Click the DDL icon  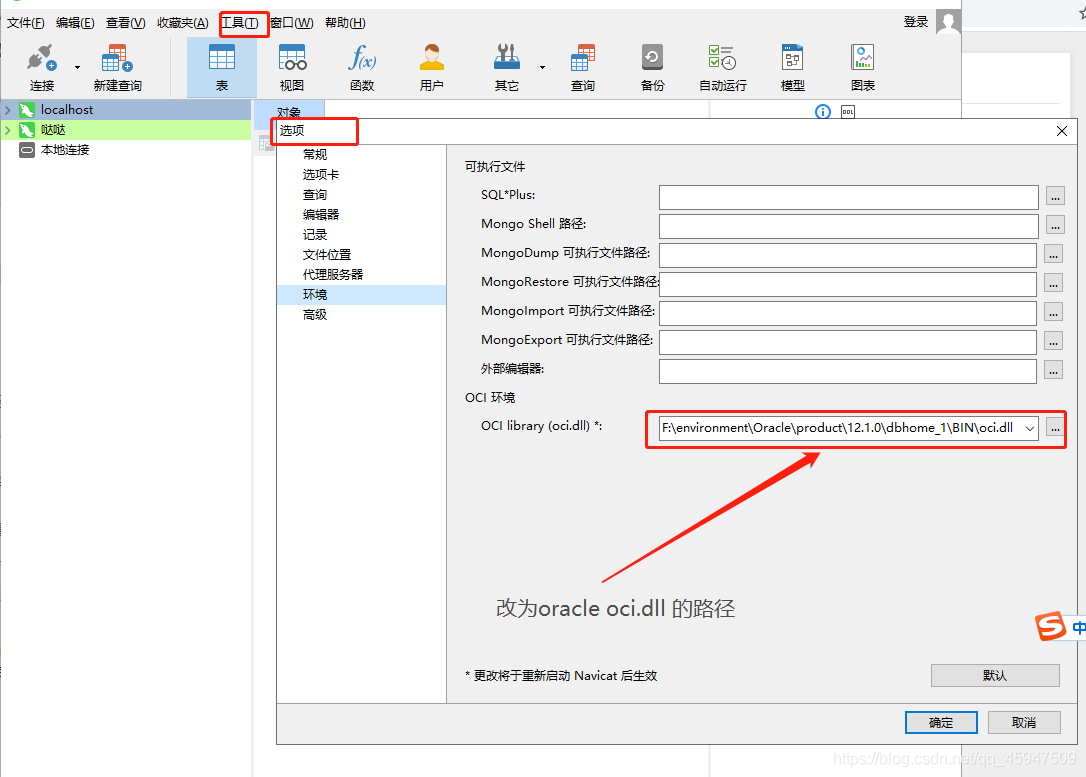coord(848,111)
